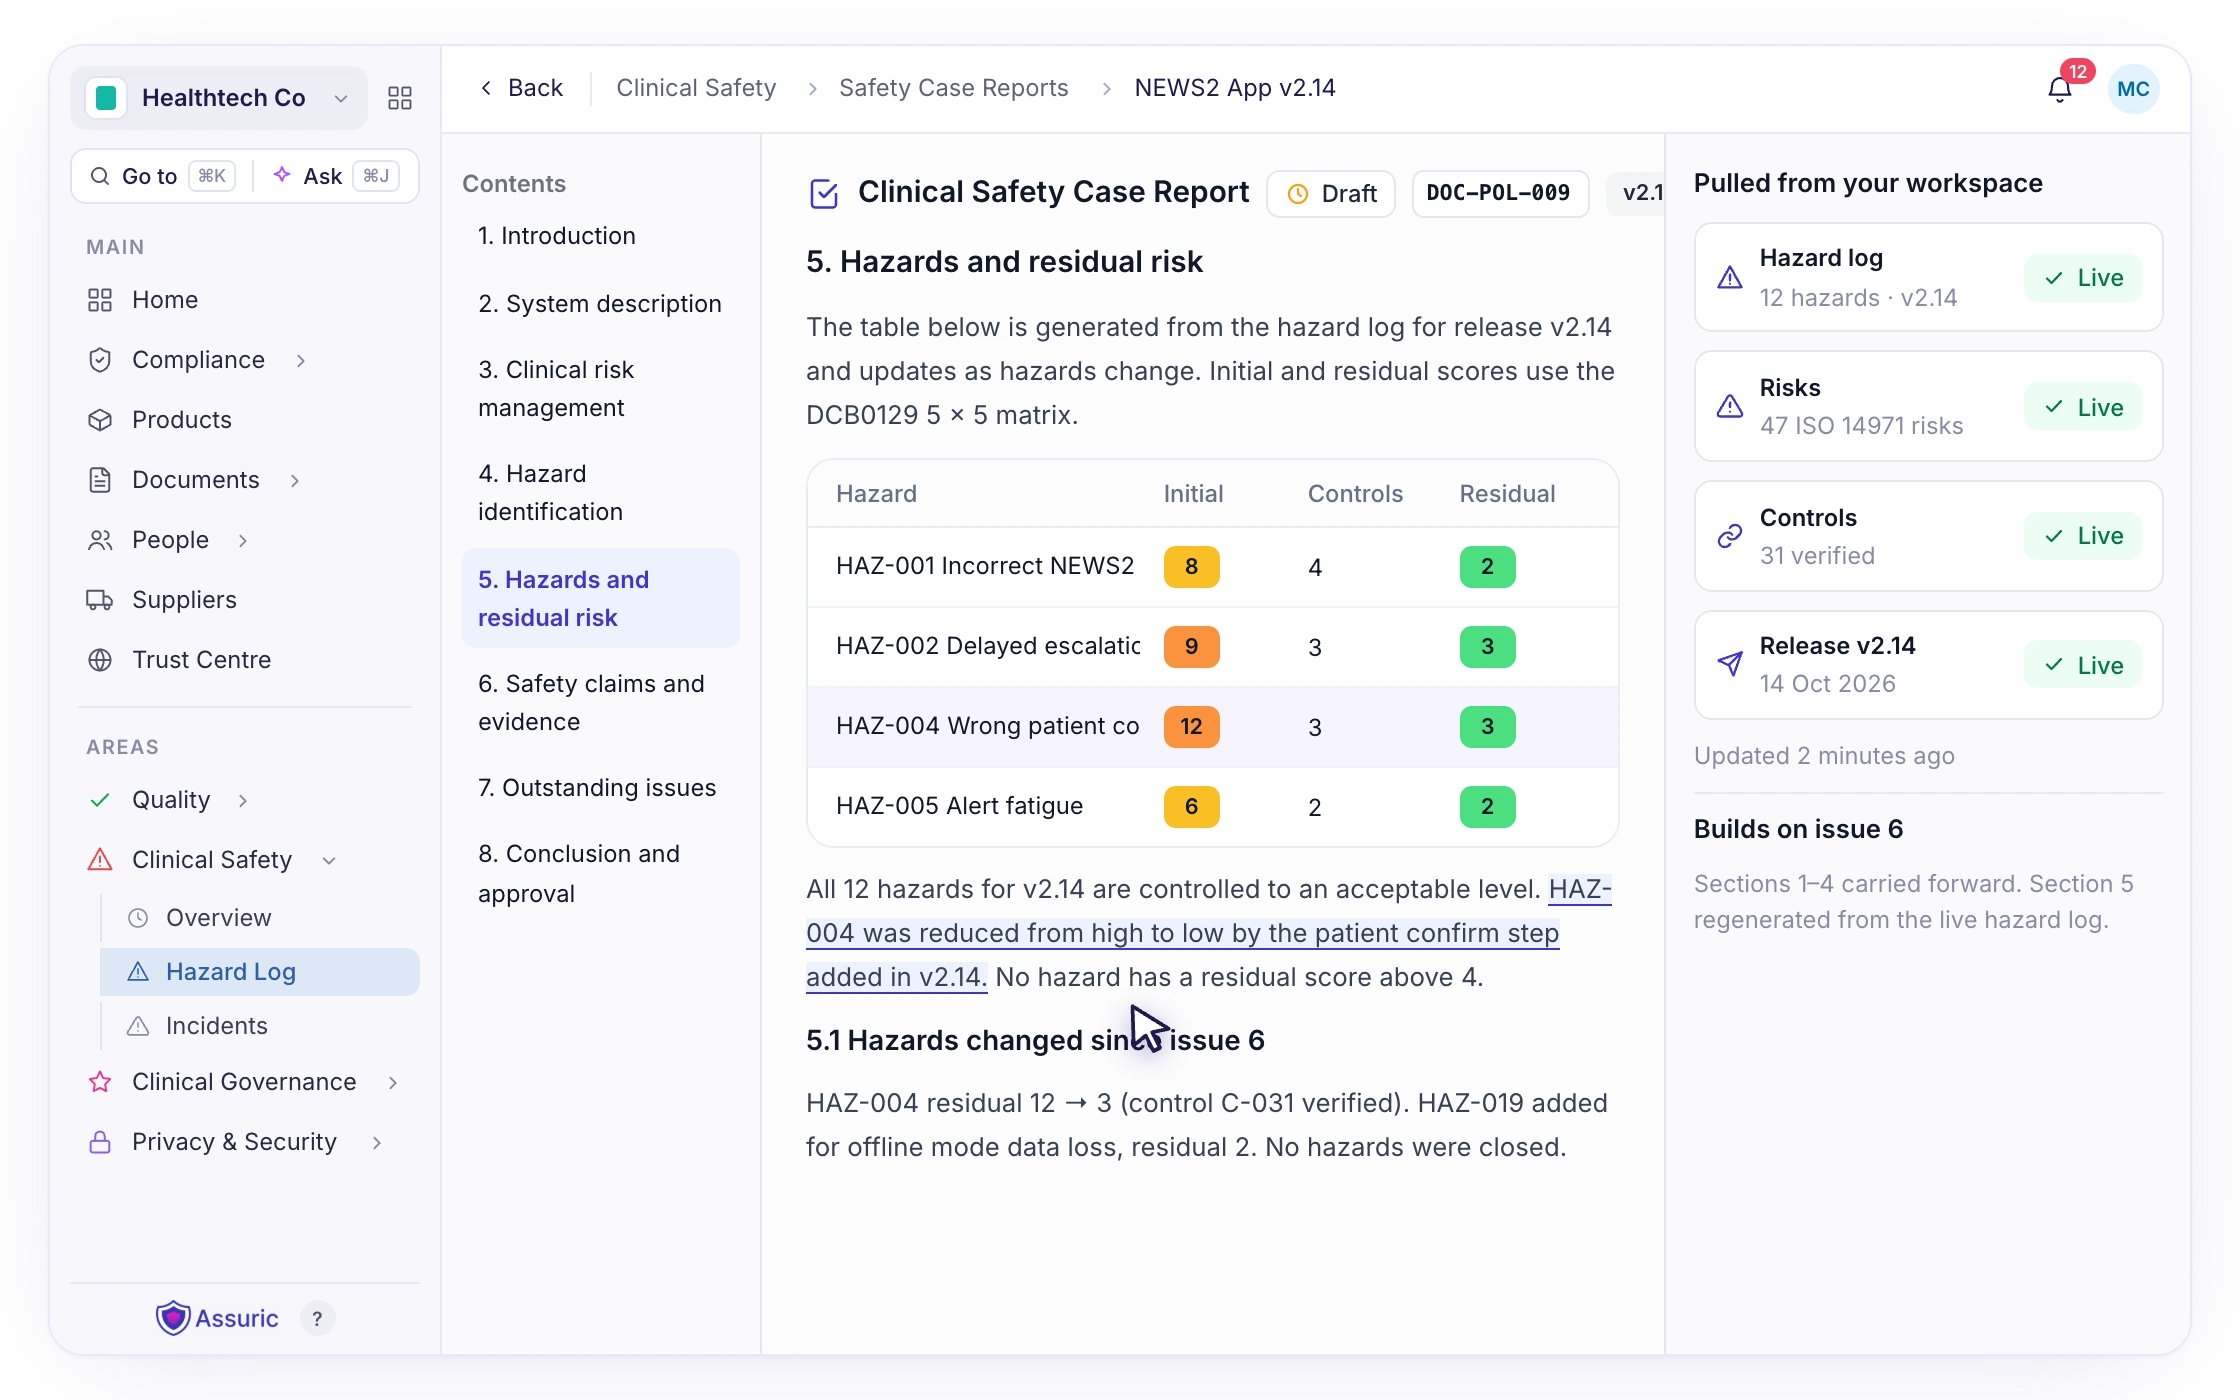Image resolution: width=2240 pixels, height=1400 pixels.
Task: Expand the Quality area chevron
Action: click(243, 800)
